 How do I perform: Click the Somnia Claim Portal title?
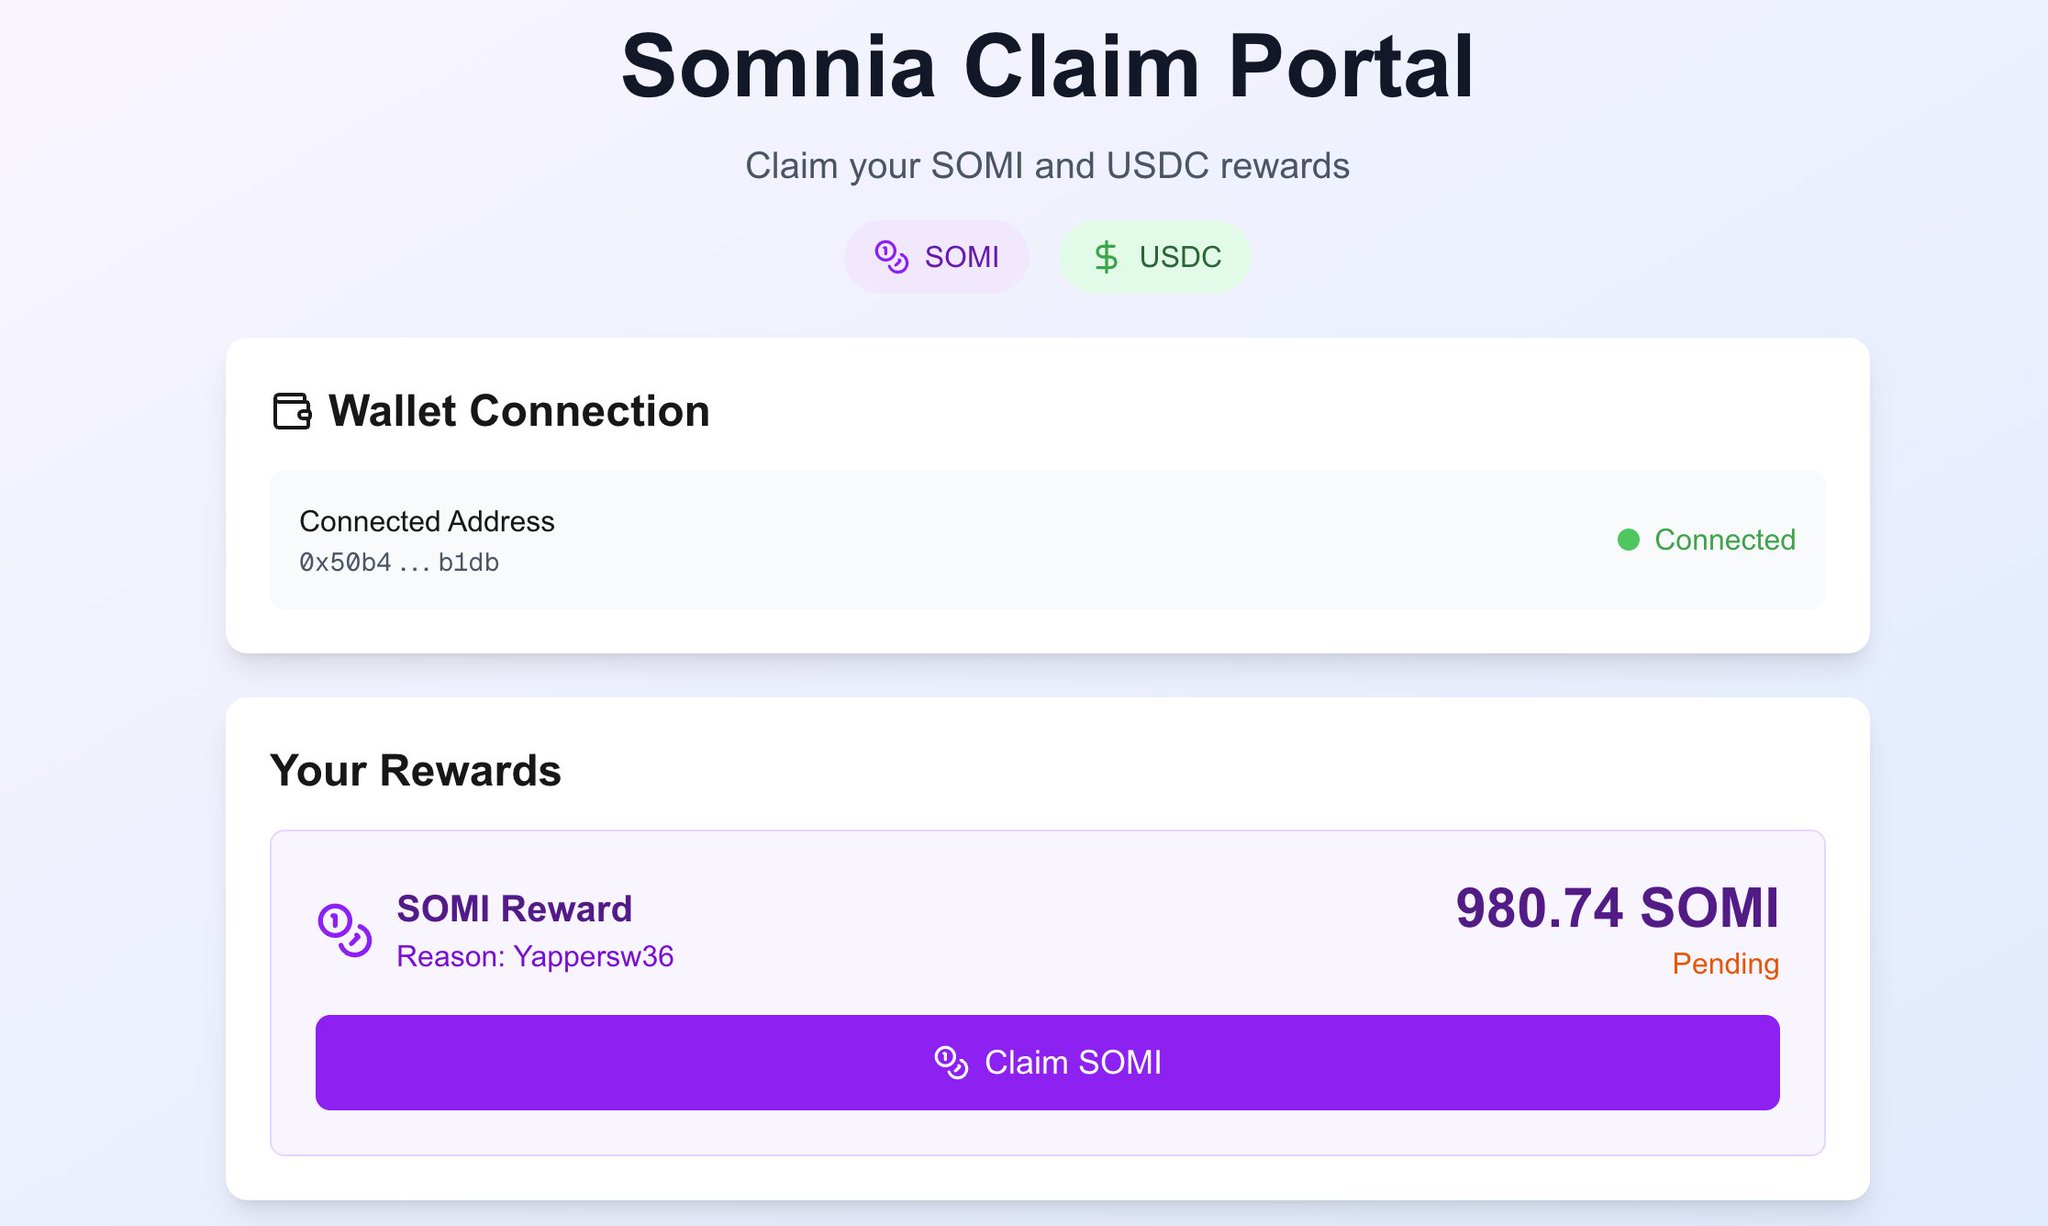(1047, 67)
